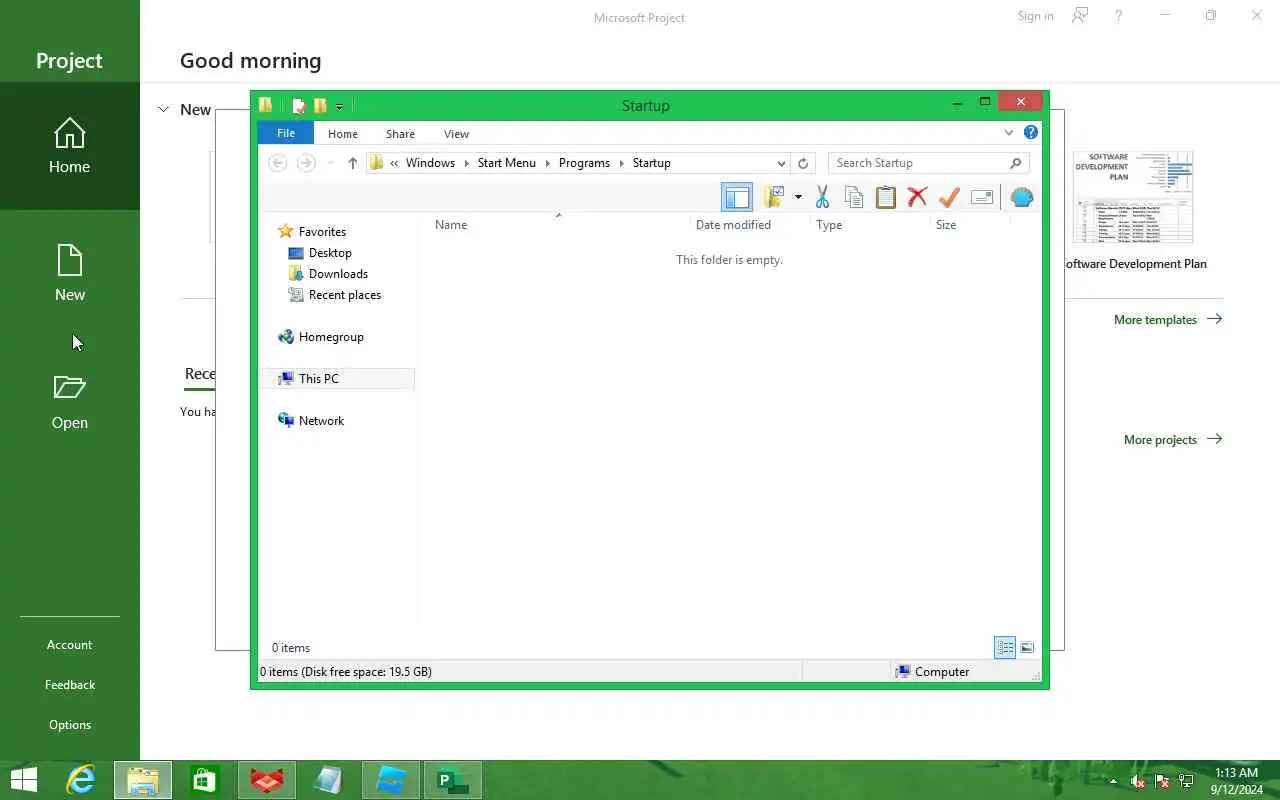Open Customize Quick Access Toolbar dropdown
1280x800 pixels.
(x=340, y=106)
